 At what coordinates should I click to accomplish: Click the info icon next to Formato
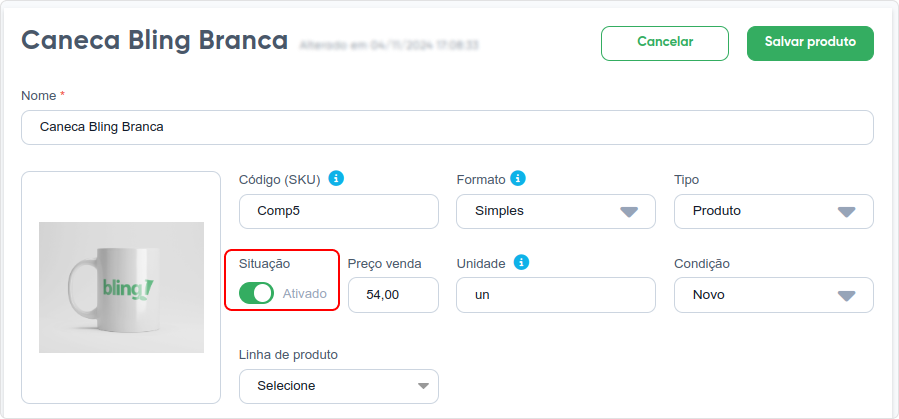tap(518, 178)
